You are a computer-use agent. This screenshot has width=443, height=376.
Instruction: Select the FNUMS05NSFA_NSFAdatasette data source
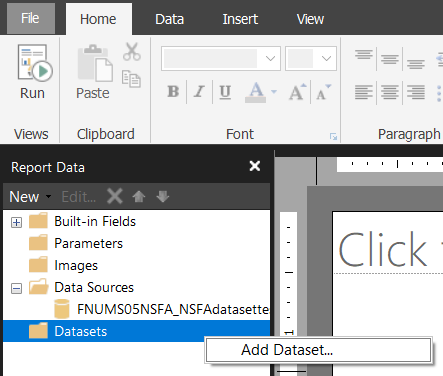162,309
